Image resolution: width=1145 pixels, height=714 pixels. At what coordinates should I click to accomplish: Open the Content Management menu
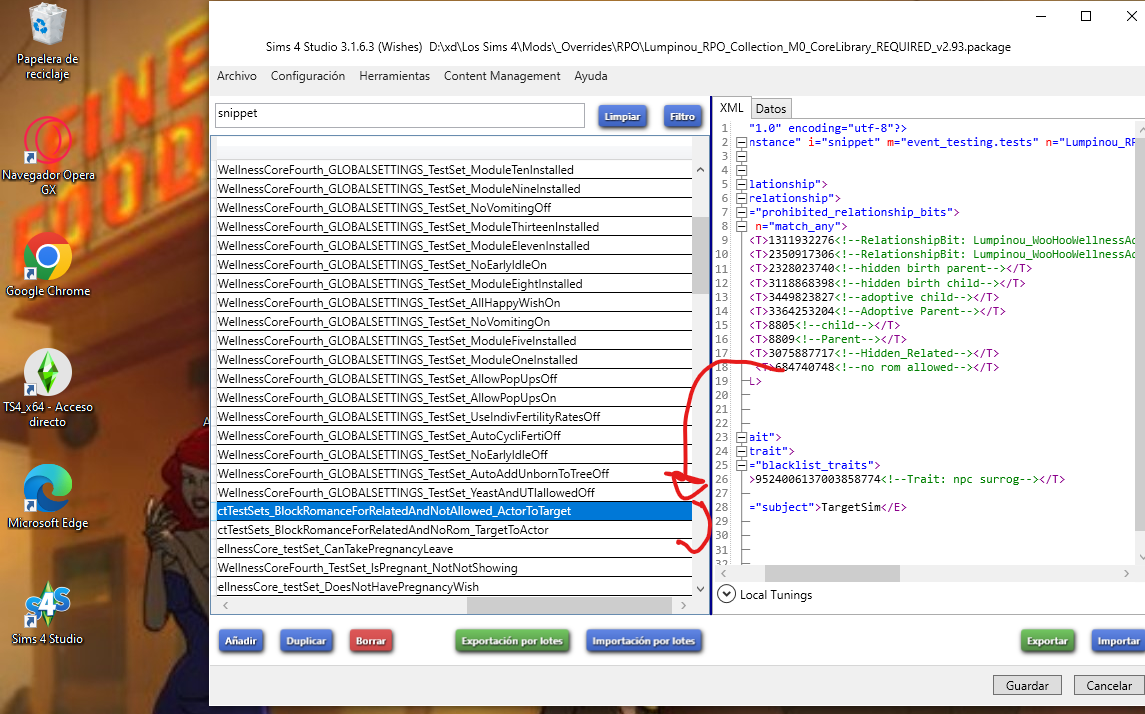502,76
